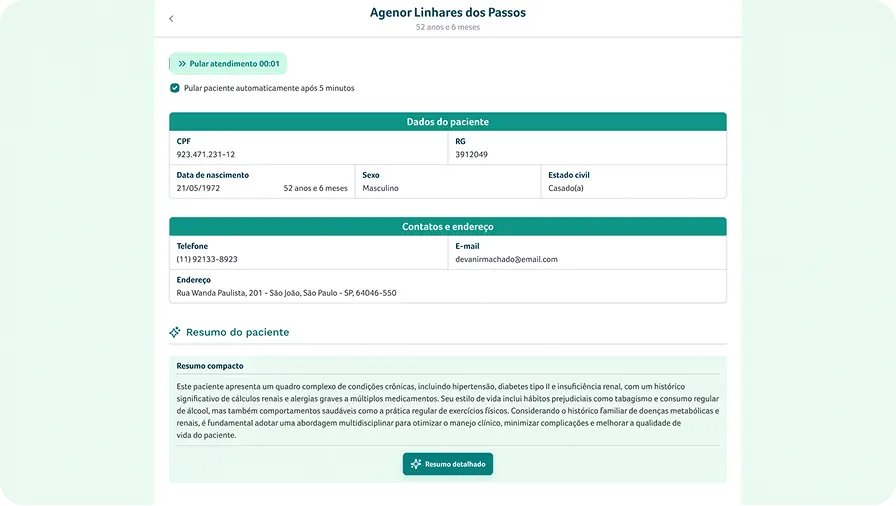Click the sparkle icon inside Resumo detalhado button
This screenshot has width=896, height=506.
(x=416, y=464)
